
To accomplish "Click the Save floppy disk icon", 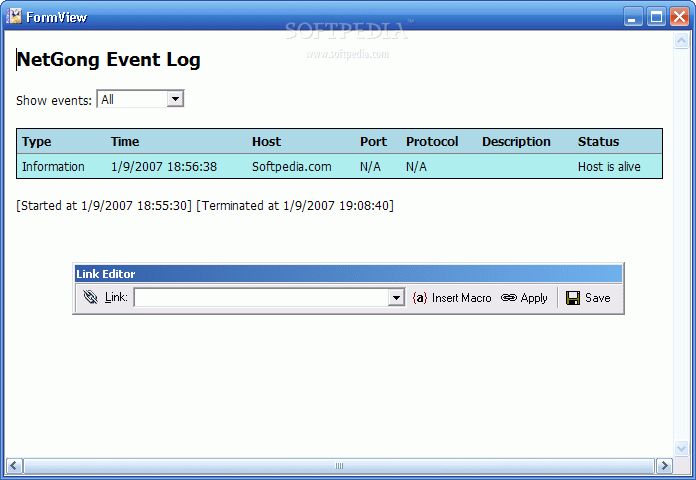I will tap(573, 298).
